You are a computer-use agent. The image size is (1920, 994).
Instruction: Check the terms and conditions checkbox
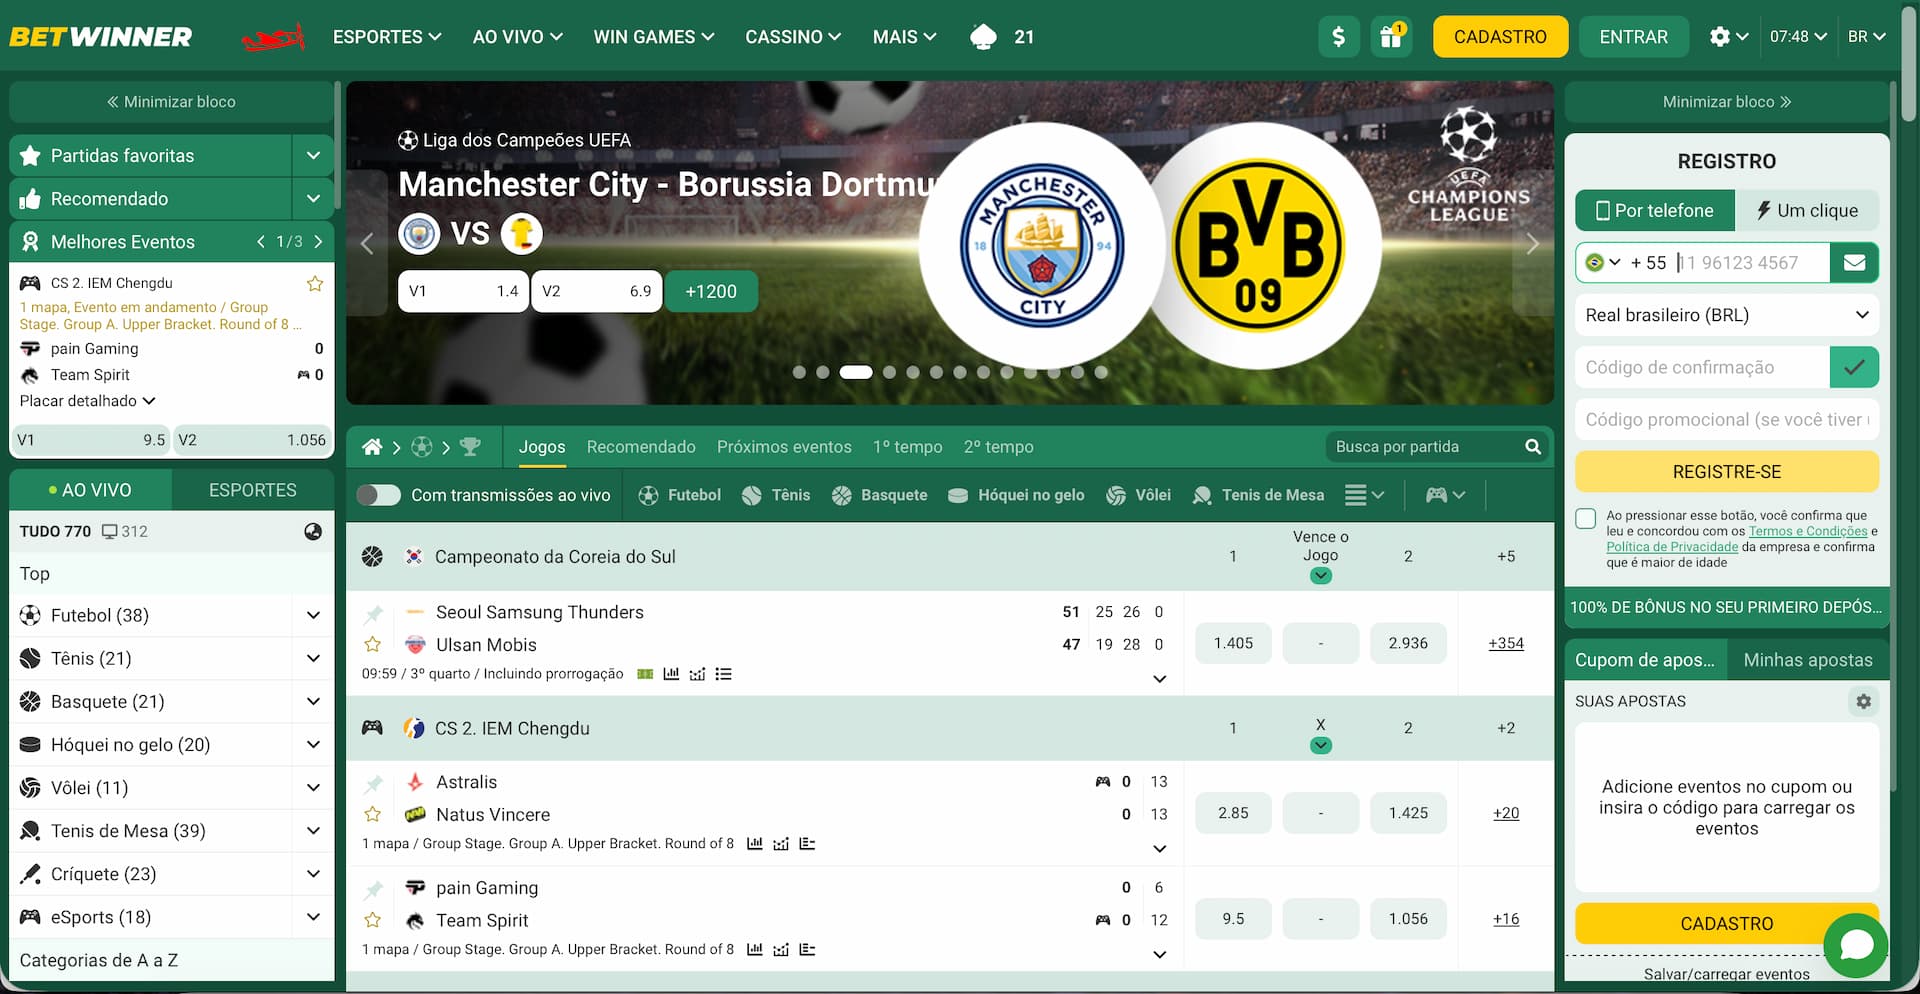coord(1586,518)
